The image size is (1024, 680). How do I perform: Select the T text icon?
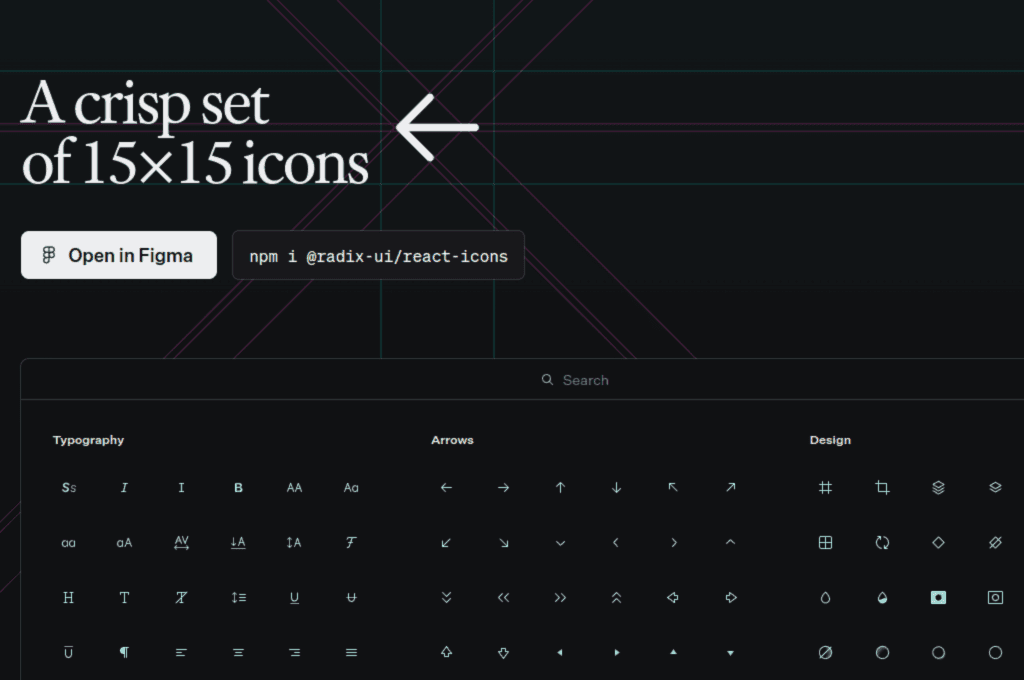[124, 597]
